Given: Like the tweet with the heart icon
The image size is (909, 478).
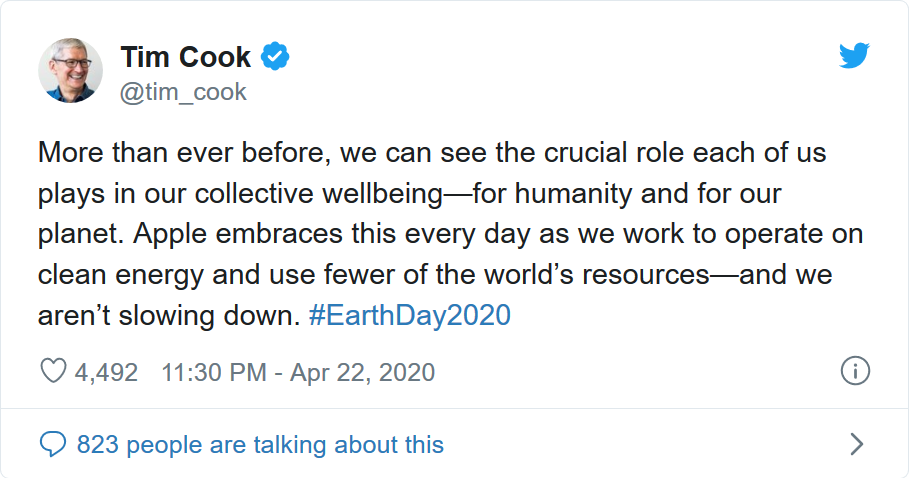Looking at the screenshot, I should pos(52,373).
